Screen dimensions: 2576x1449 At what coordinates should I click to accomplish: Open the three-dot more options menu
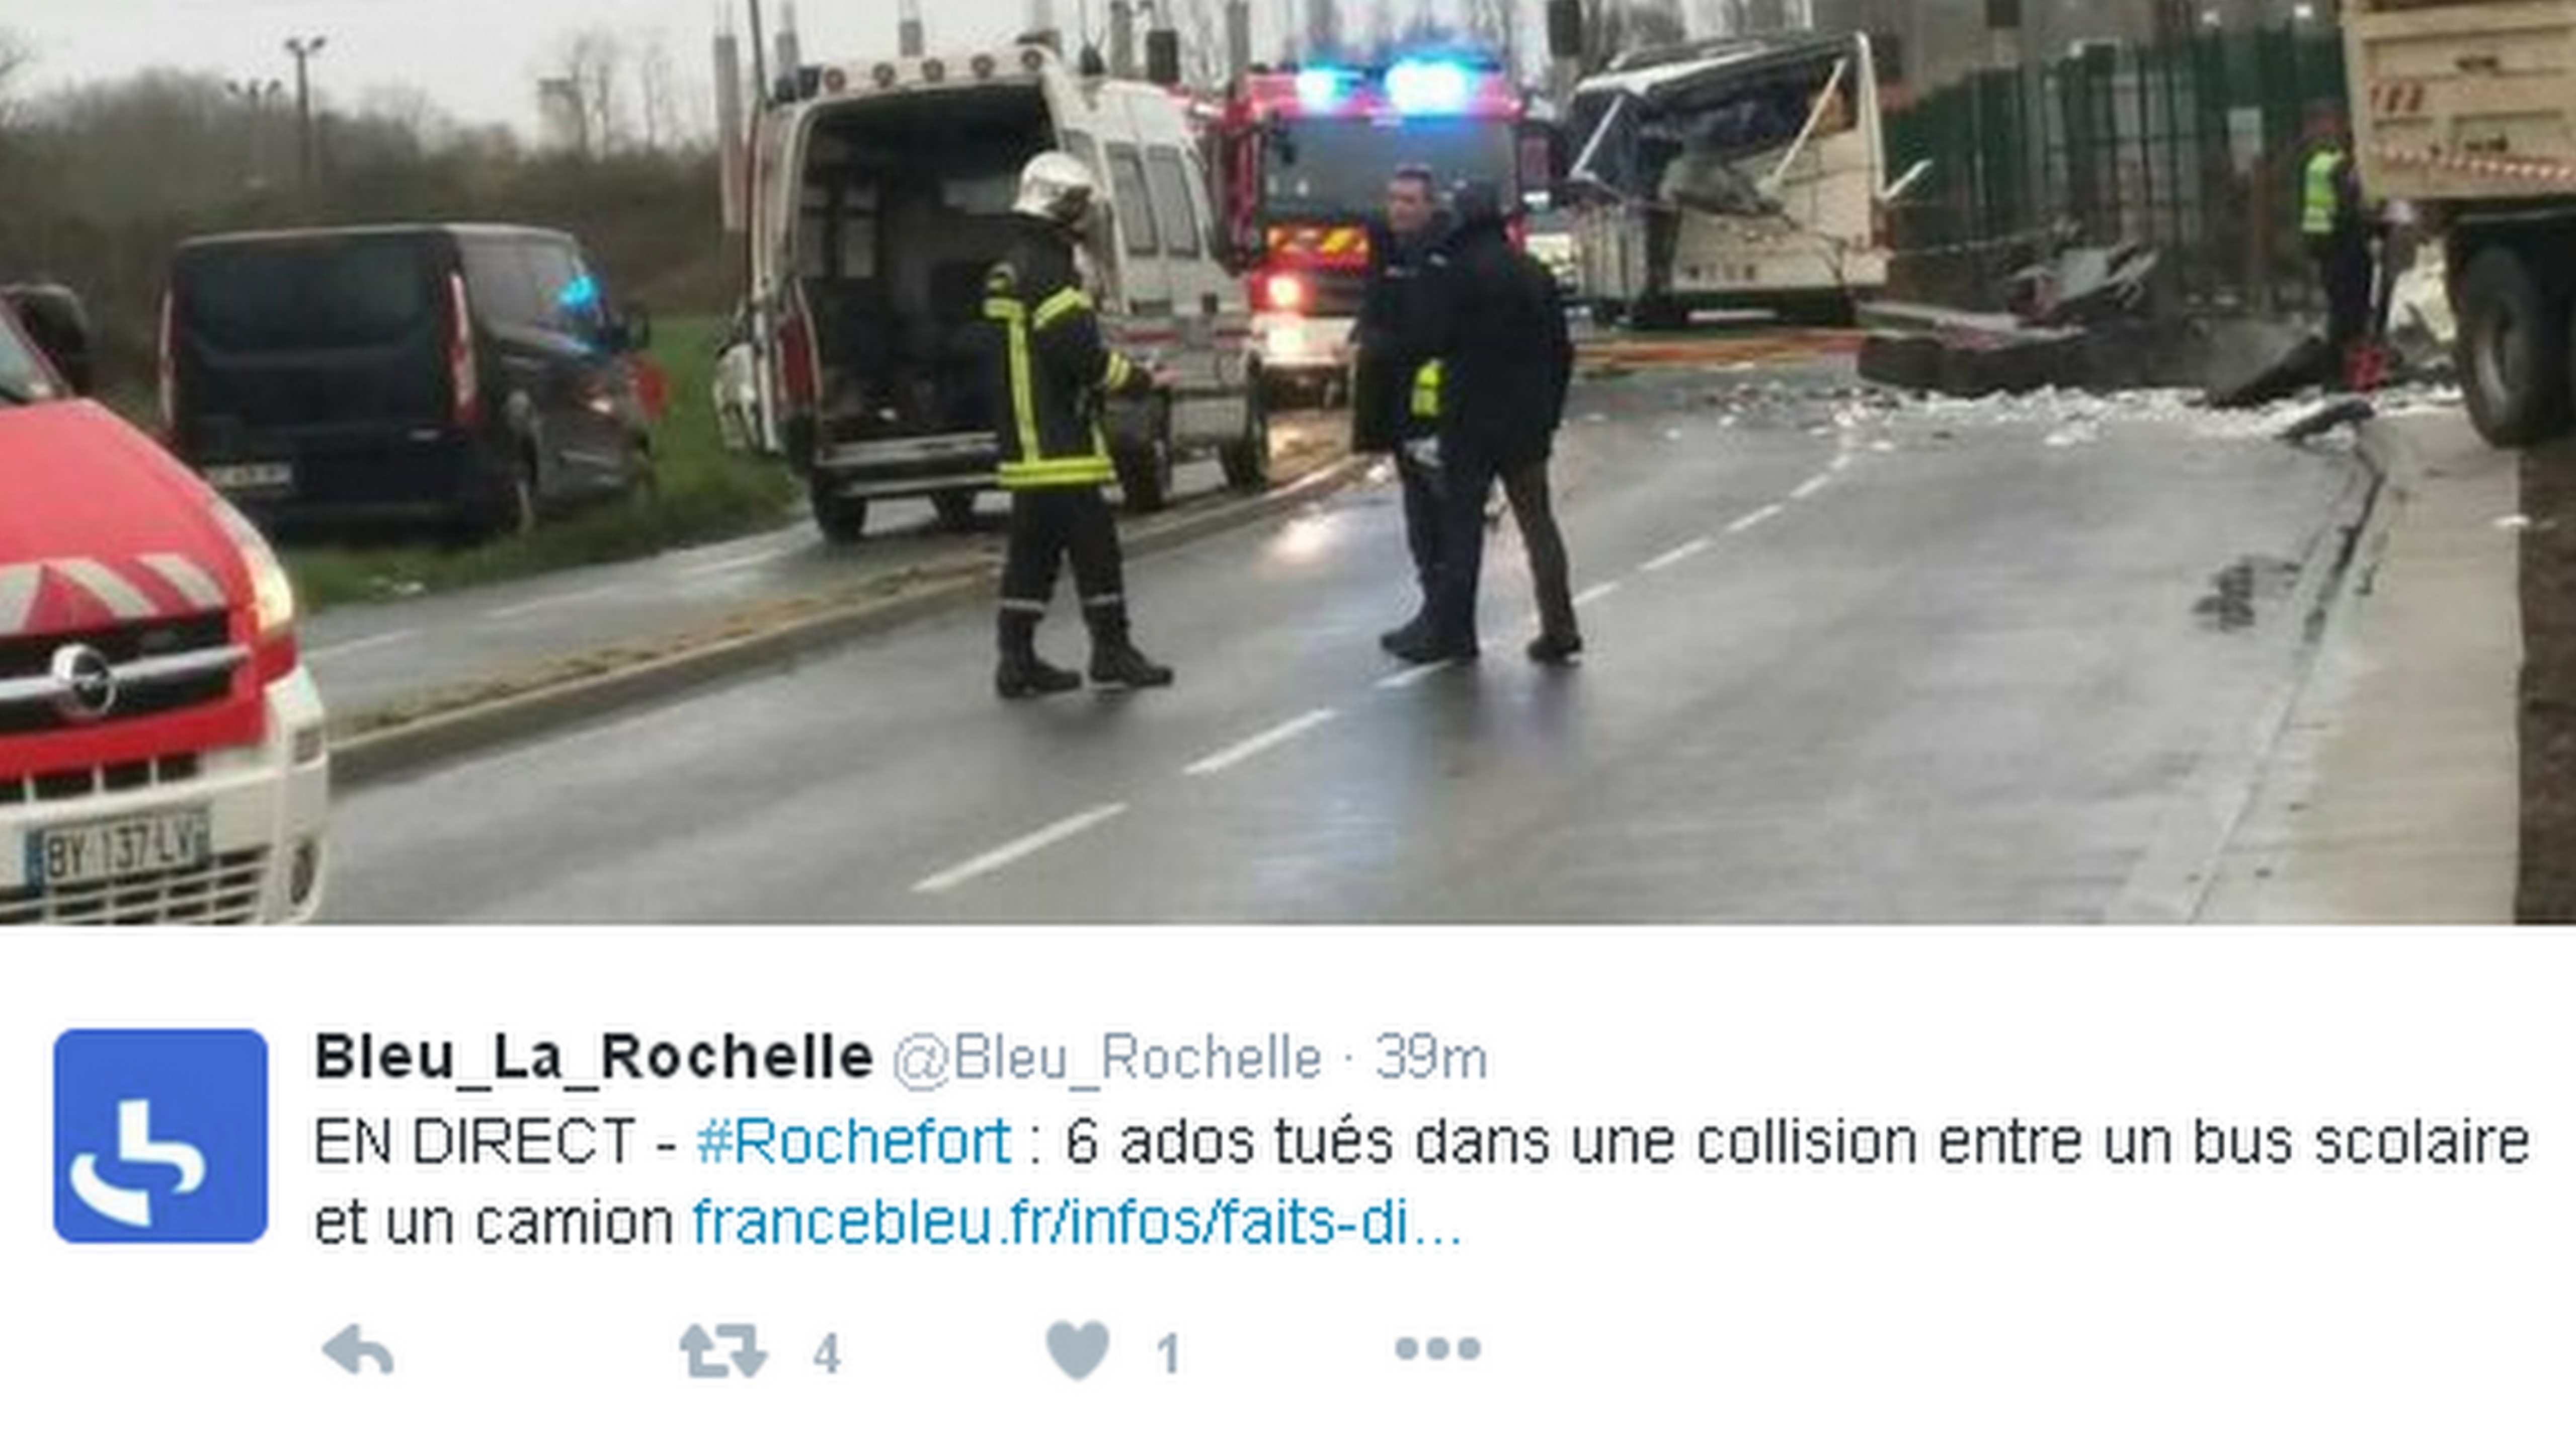click(1438, 1349)
